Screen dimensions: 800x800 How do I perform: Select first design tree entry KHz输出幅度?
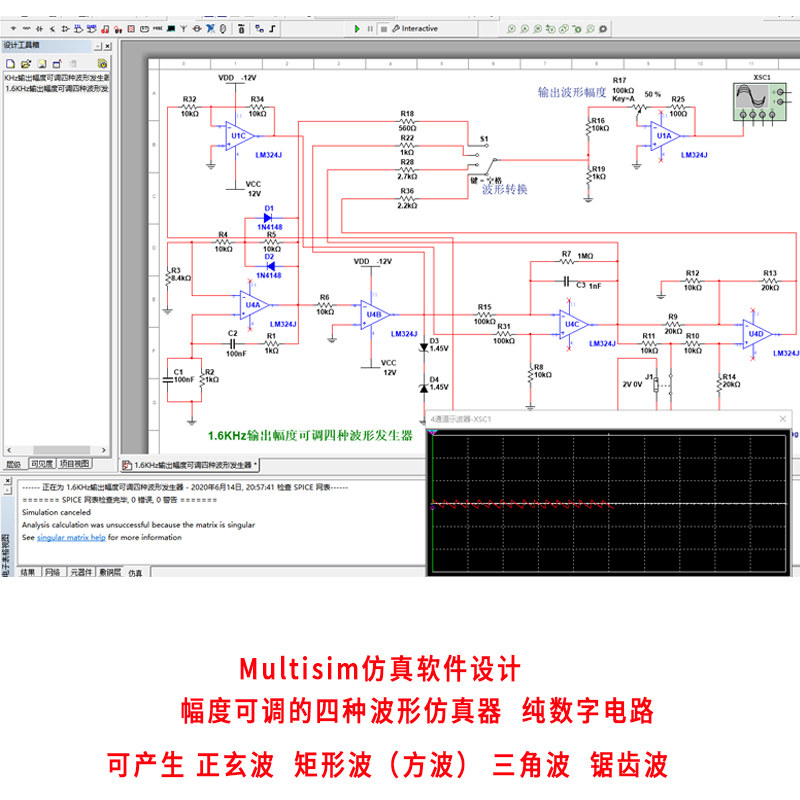pos(57,78)
